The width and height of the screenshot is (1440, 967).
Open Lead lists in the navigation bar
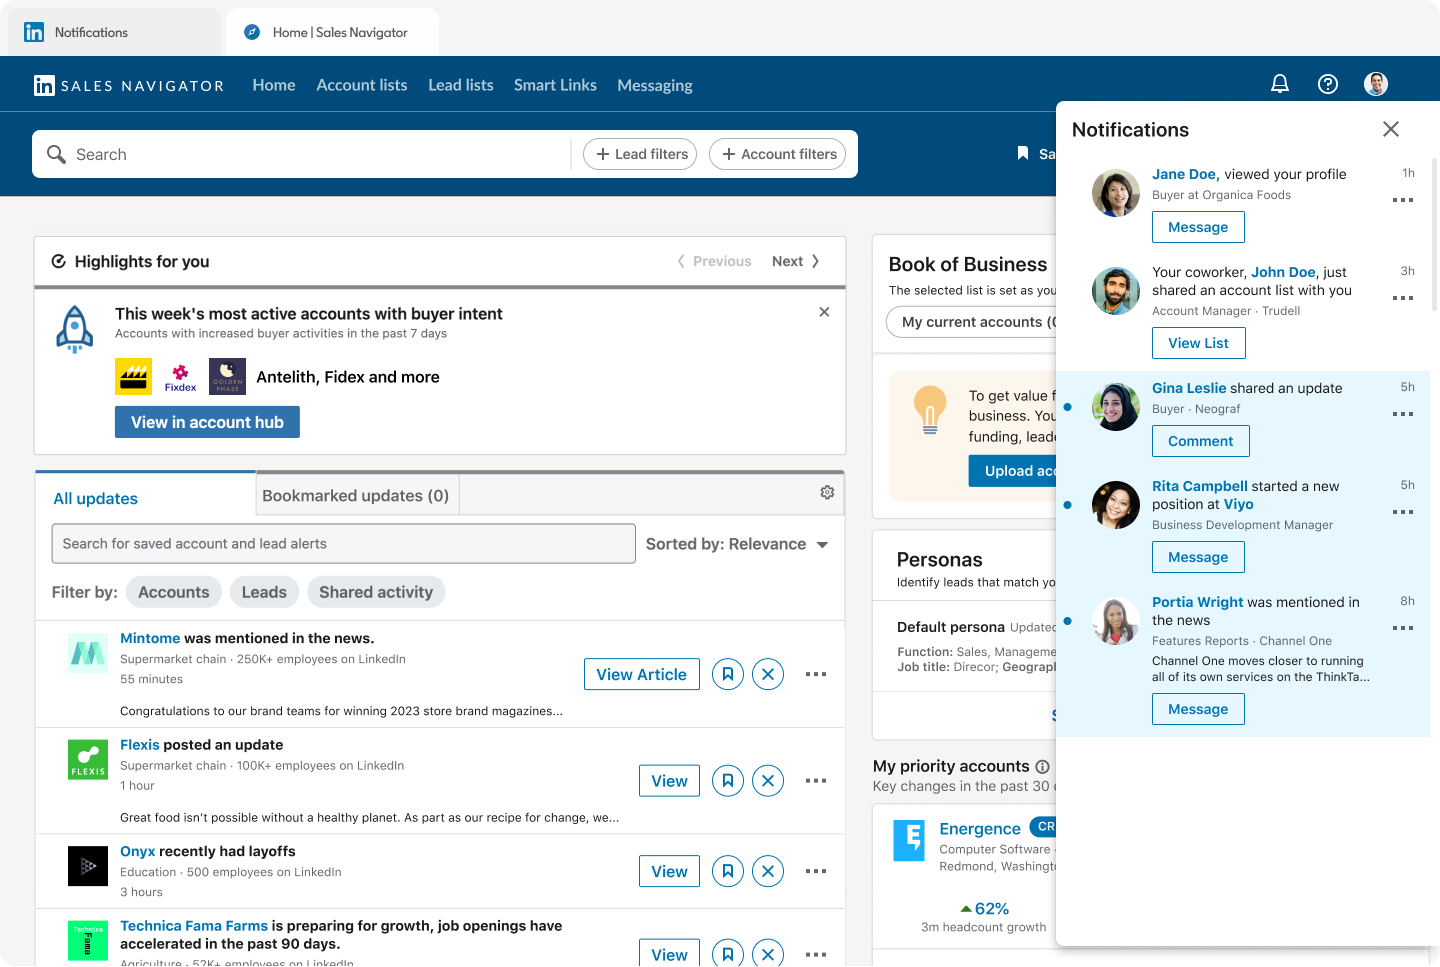coord(461,85)
